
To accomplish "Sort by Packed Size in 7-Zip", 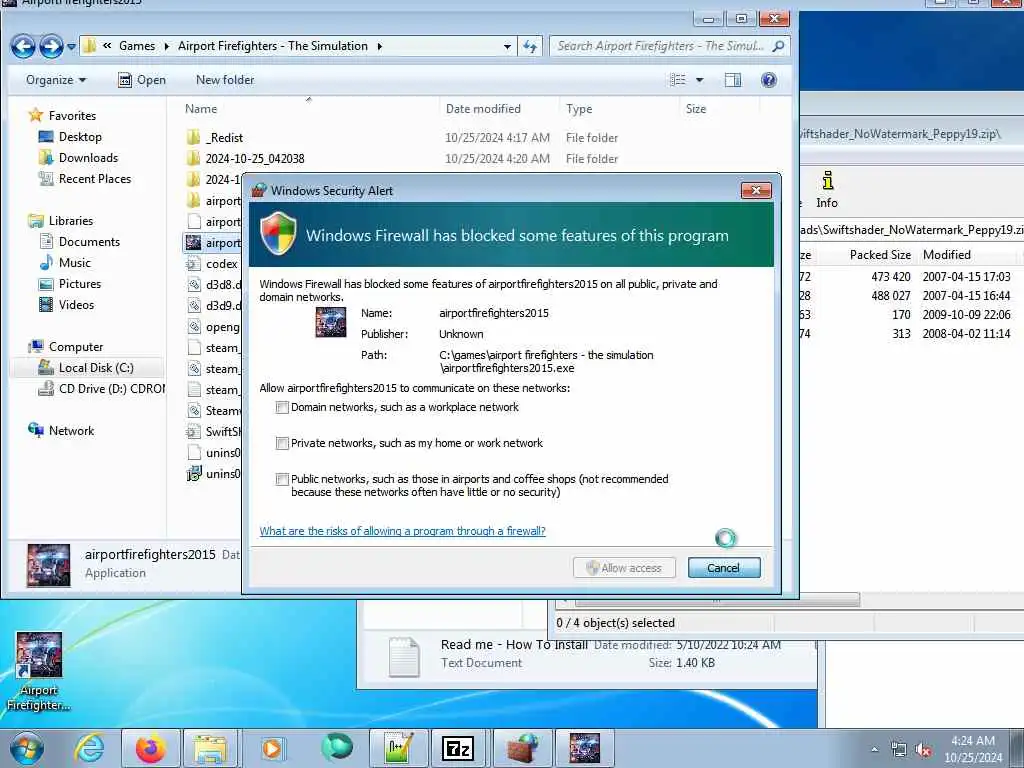I will click(880, 255).
